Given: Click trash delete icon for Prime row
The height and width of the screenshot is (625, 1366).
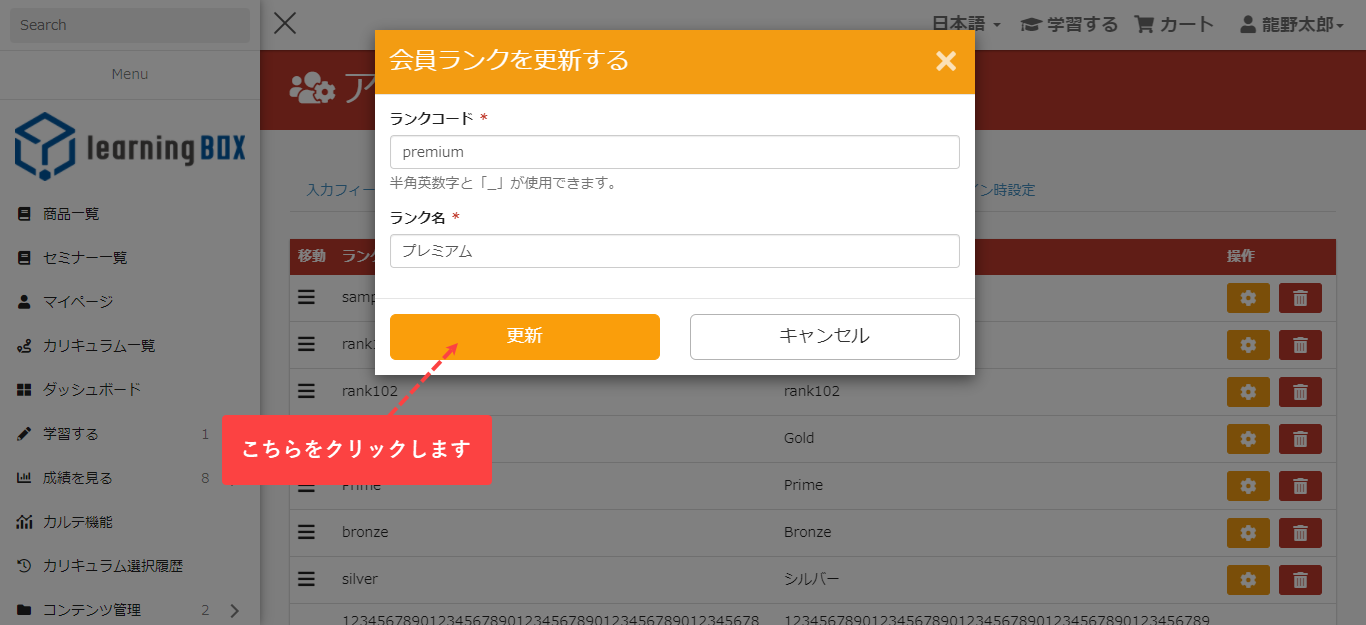Looking at the screenshot, I should click(x=1300, y=485).
